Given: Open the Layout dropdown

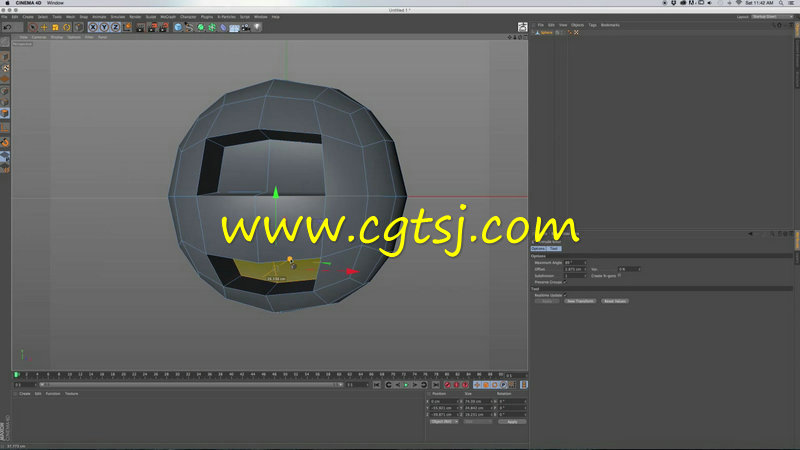Looking at the screenshot, I should [x=772, y=17].
